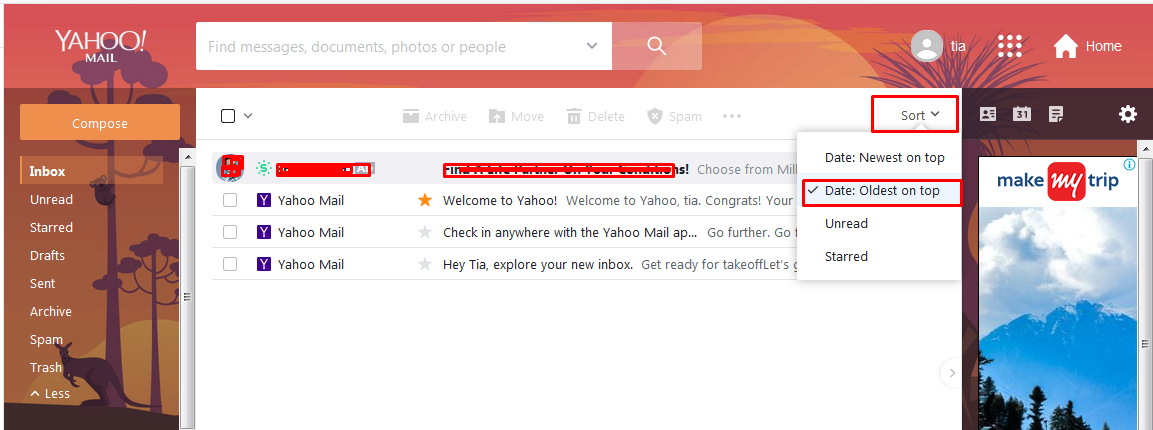Open the Unread folder

51,199
